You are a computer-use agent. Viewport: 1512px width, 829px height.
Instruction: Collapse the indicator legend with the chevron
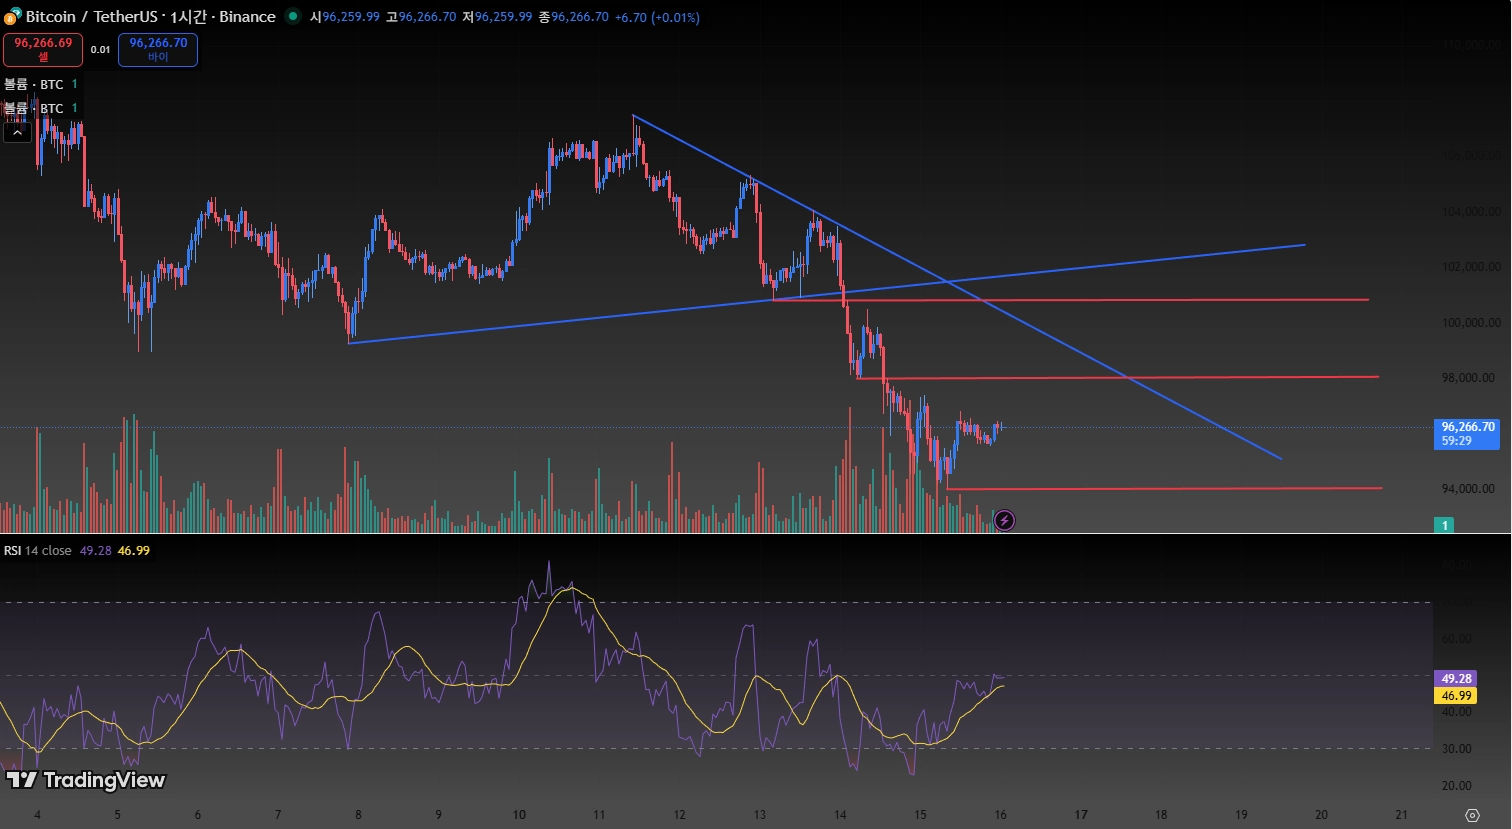[x=17, y=133]
